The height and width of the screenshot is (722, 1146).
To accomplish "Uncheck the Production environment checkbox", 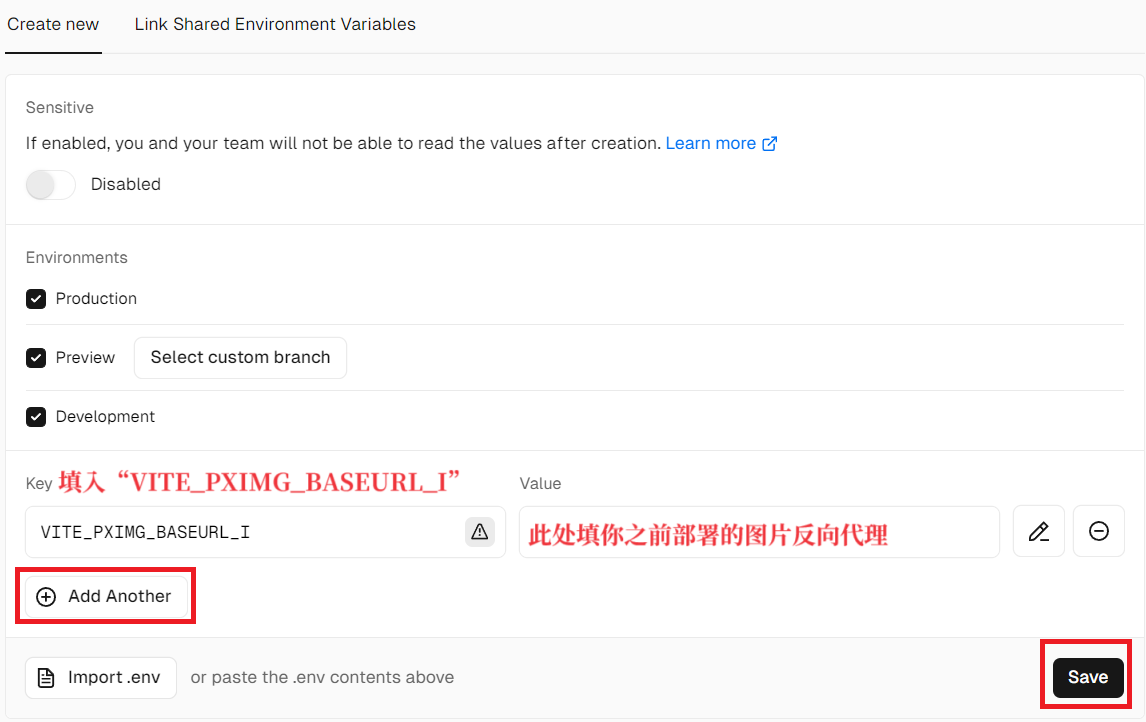I will pyautogui.click(x=36, y=299).
